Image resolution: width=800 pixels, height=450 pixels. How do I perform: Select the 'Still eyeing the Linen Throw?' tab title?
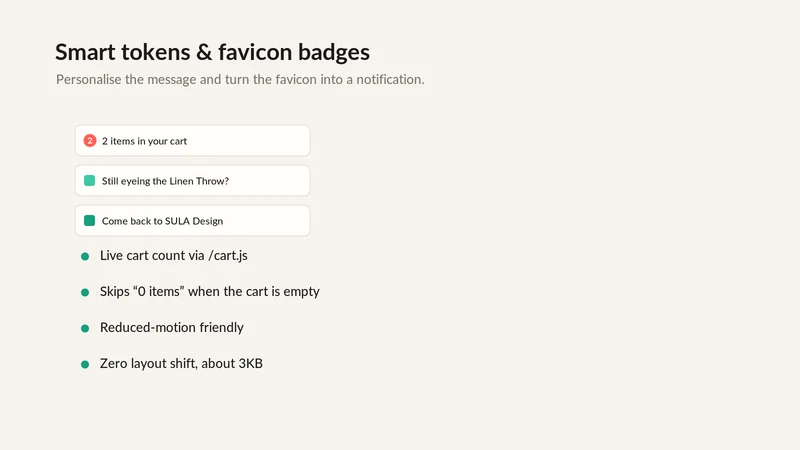(x=165, y=181)
